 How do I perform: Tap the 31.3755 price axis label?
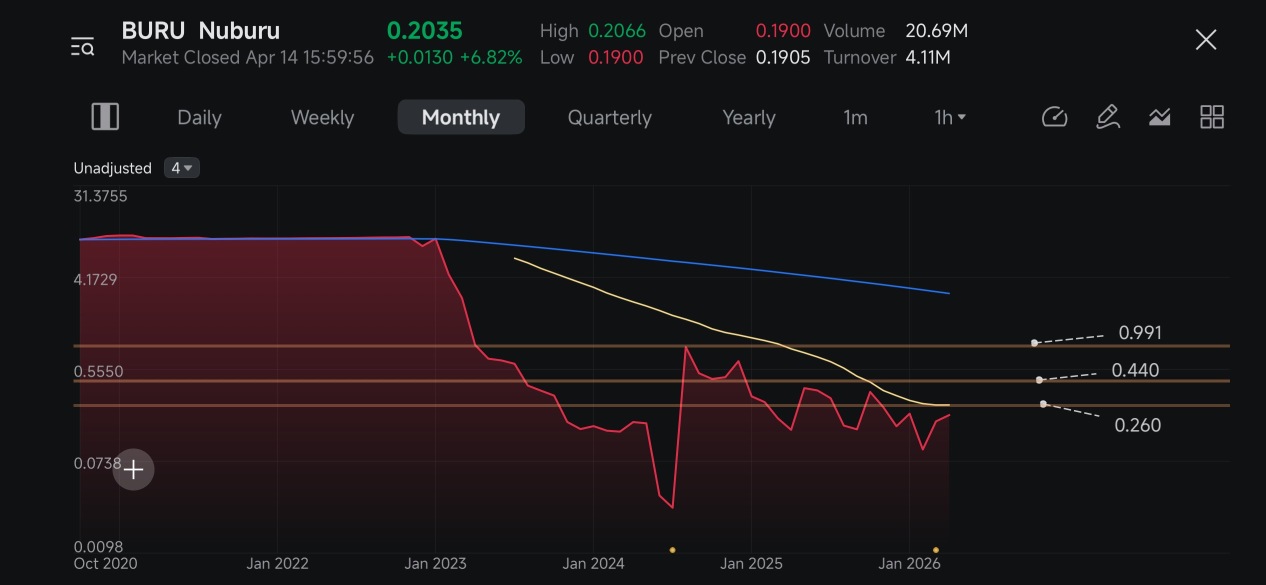[100, 196]
